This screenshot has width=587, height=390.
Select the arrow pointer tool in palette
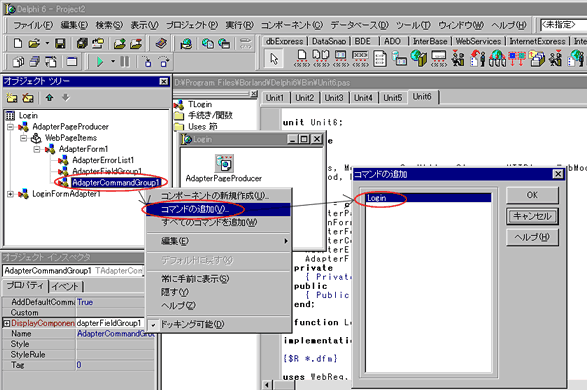click(x=274, y=59)
